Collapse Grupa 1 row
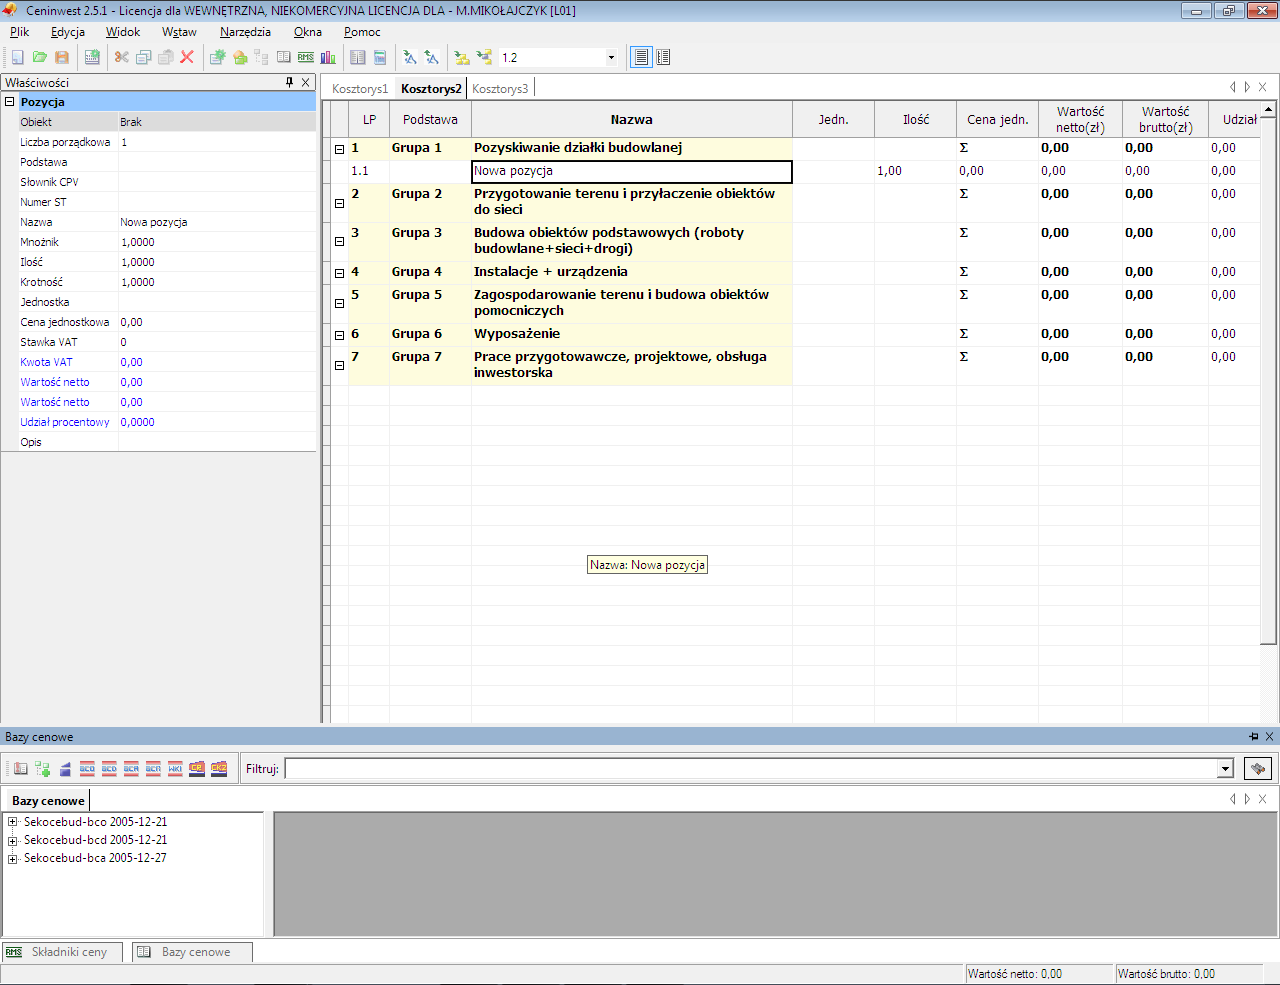The image size is (1280, 985). [339, 149]
